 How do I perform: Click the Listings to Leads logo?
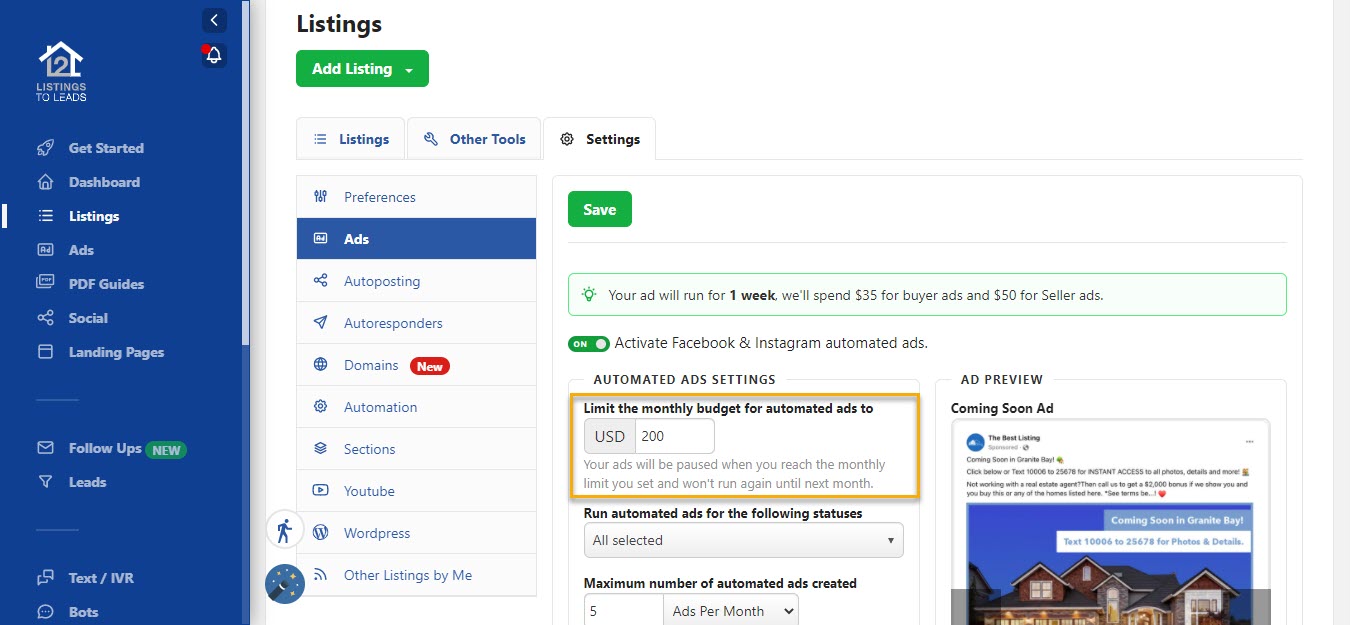tap(61, 72)
